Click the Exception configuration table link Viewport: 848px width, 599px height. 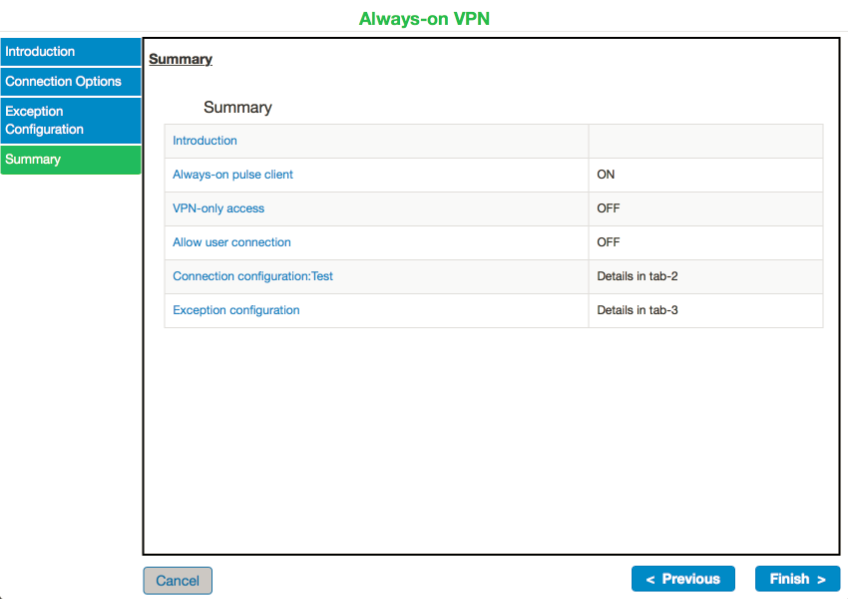(236, 311)
